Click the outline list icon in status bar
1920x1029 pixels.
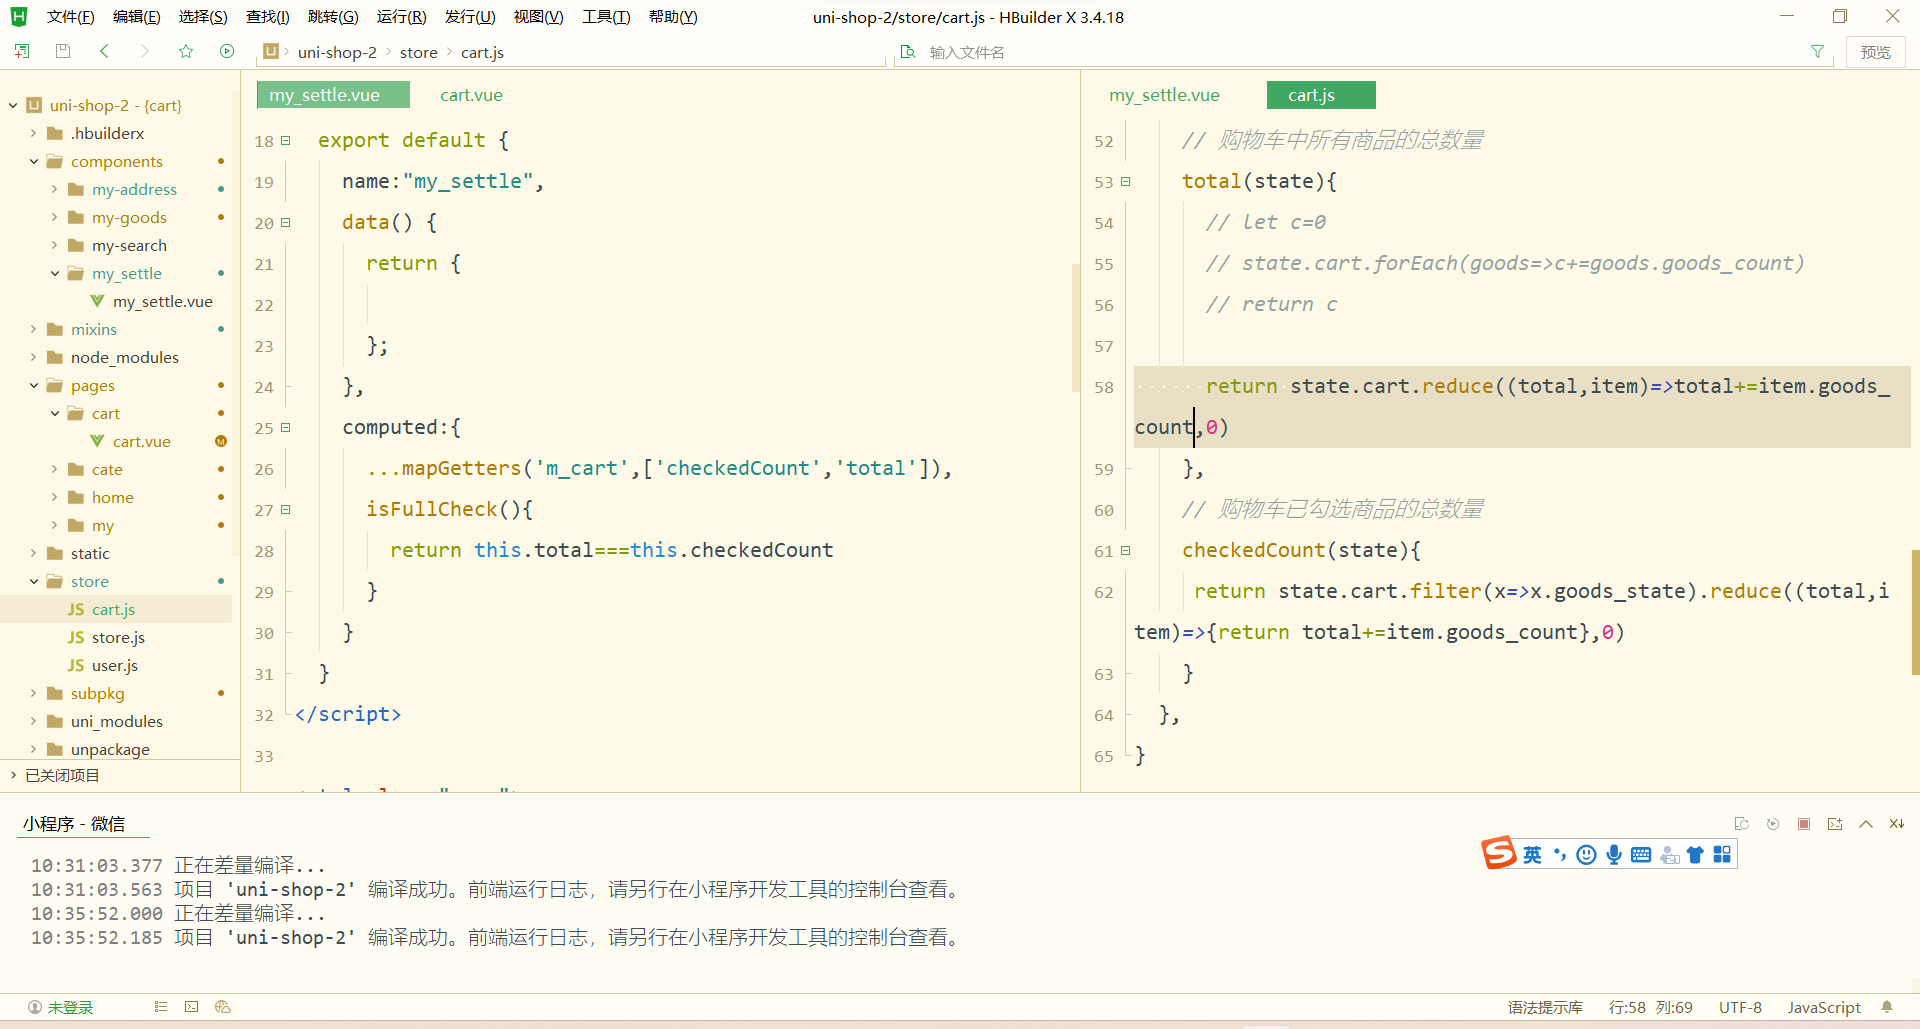(161, 1007)
